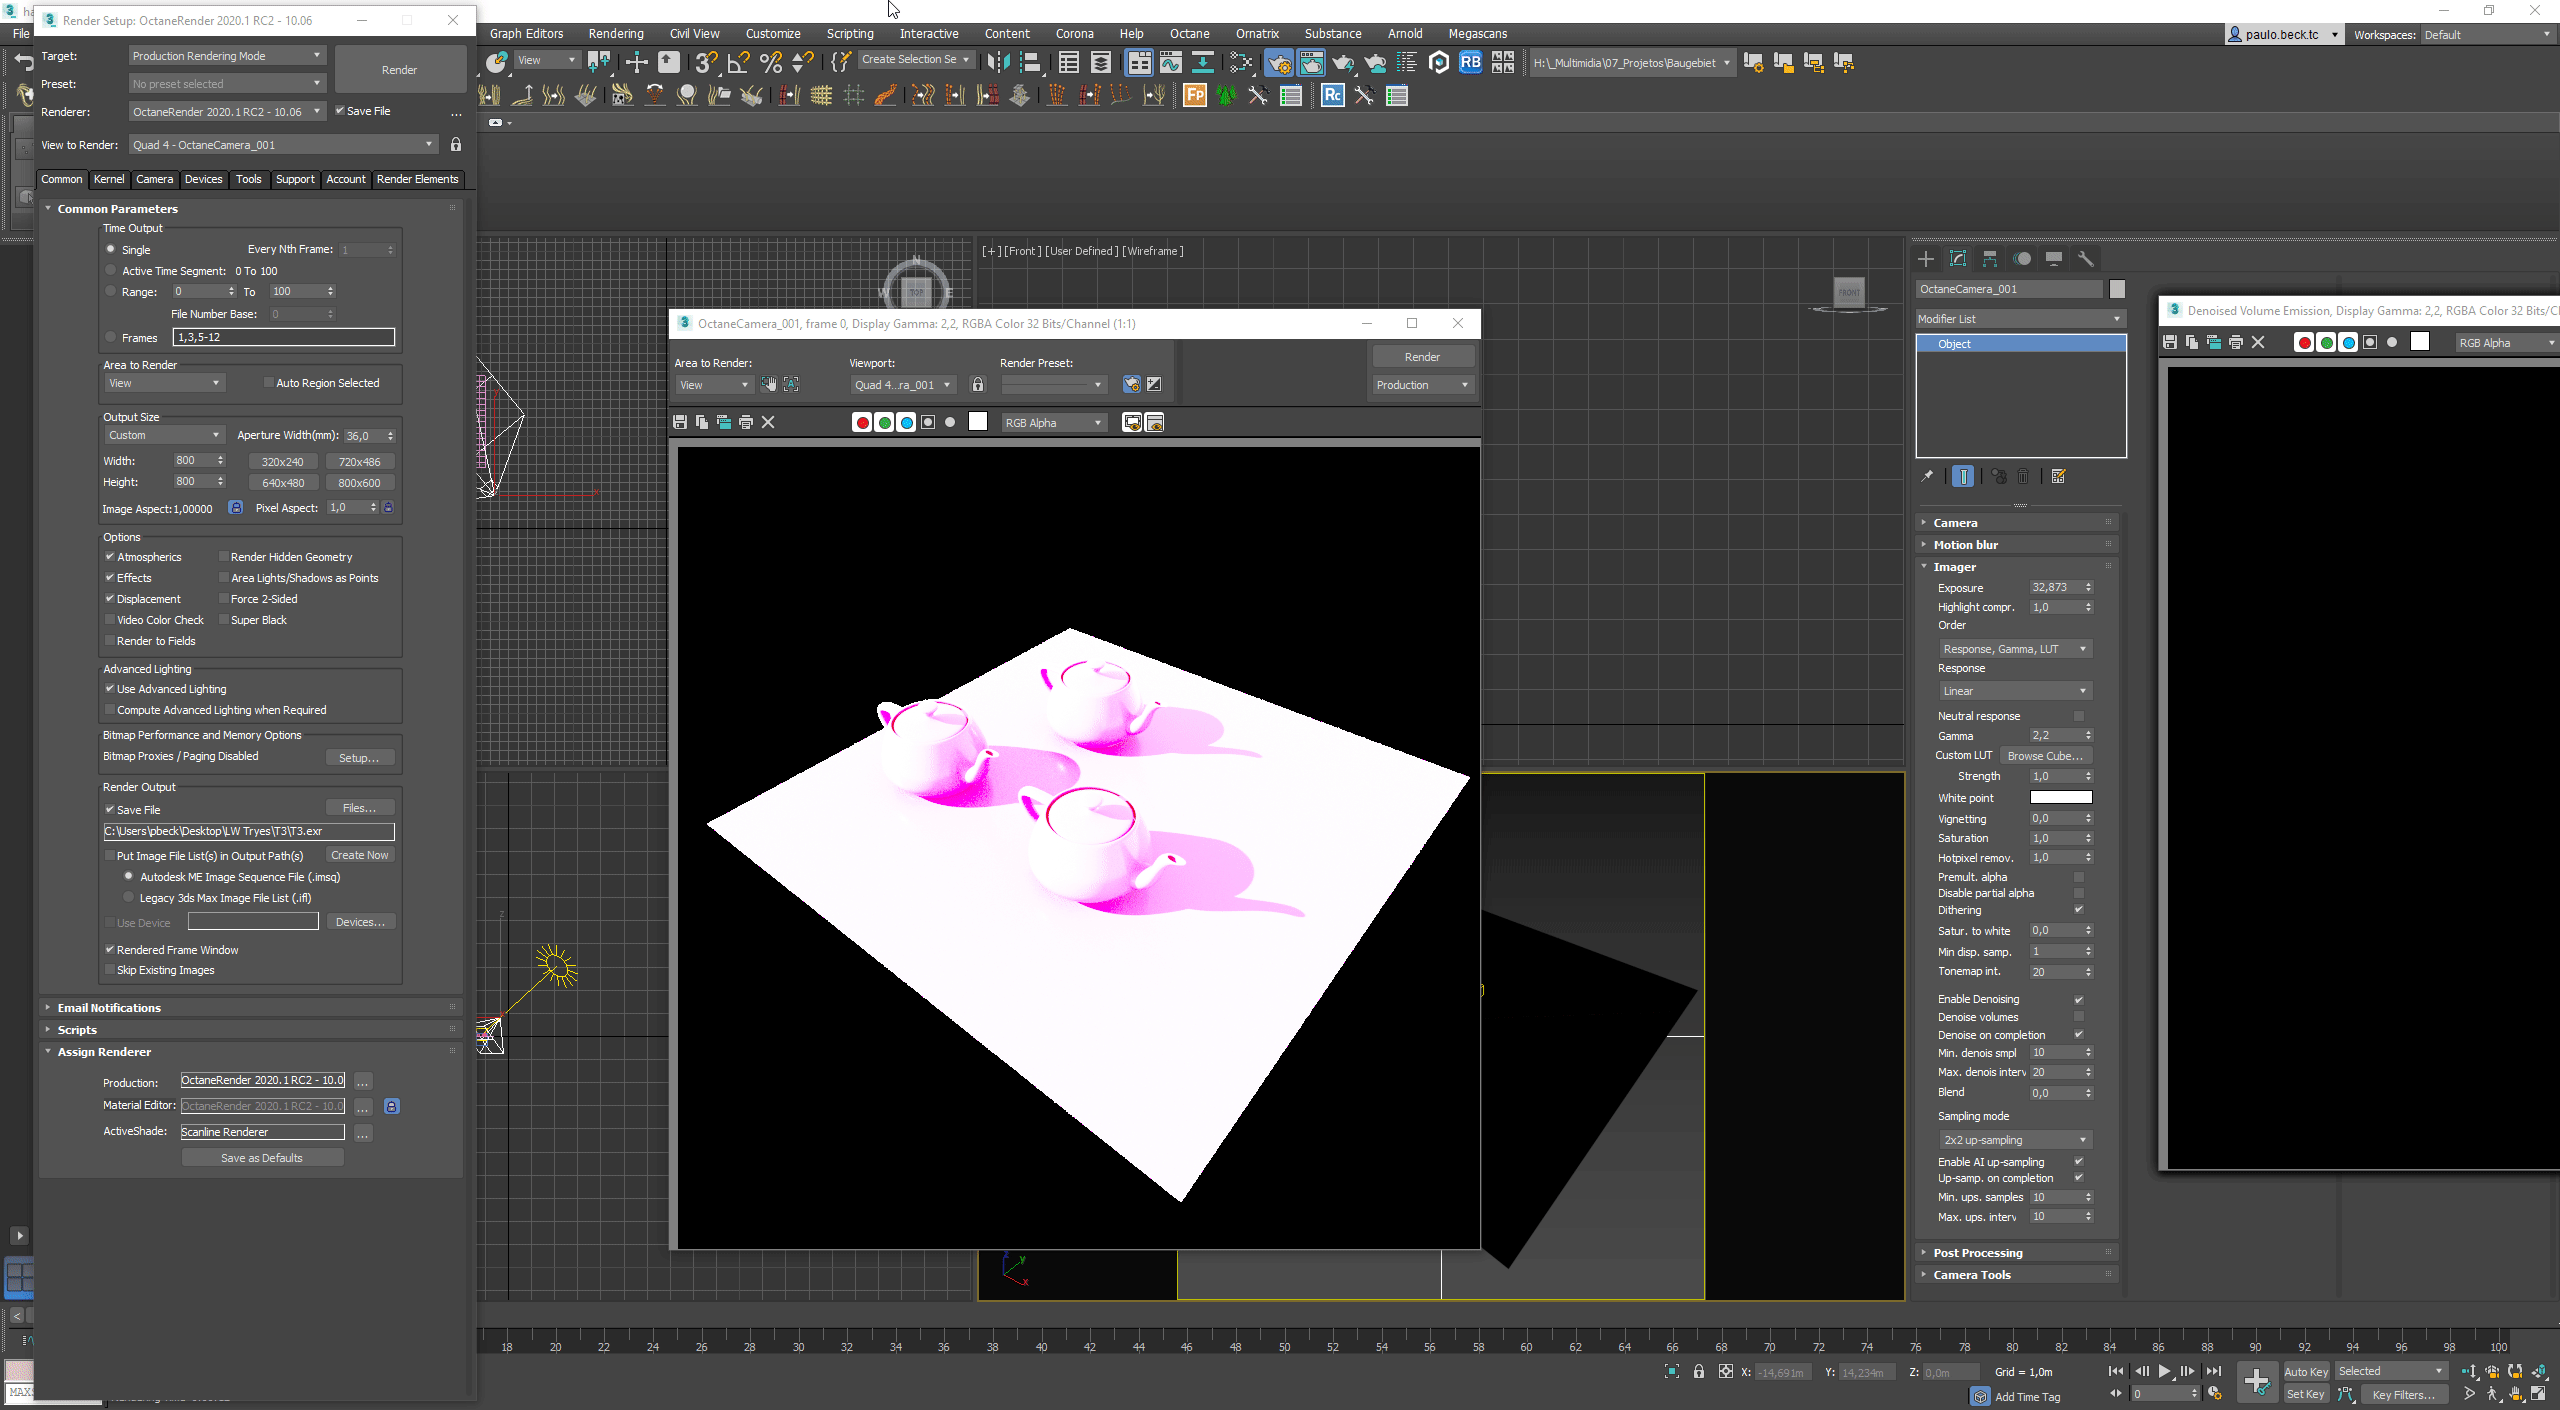Click the Browse Cube button for Custom LUT
This screenshot has height=1410, width=2560.
[x=2045, y=756]
